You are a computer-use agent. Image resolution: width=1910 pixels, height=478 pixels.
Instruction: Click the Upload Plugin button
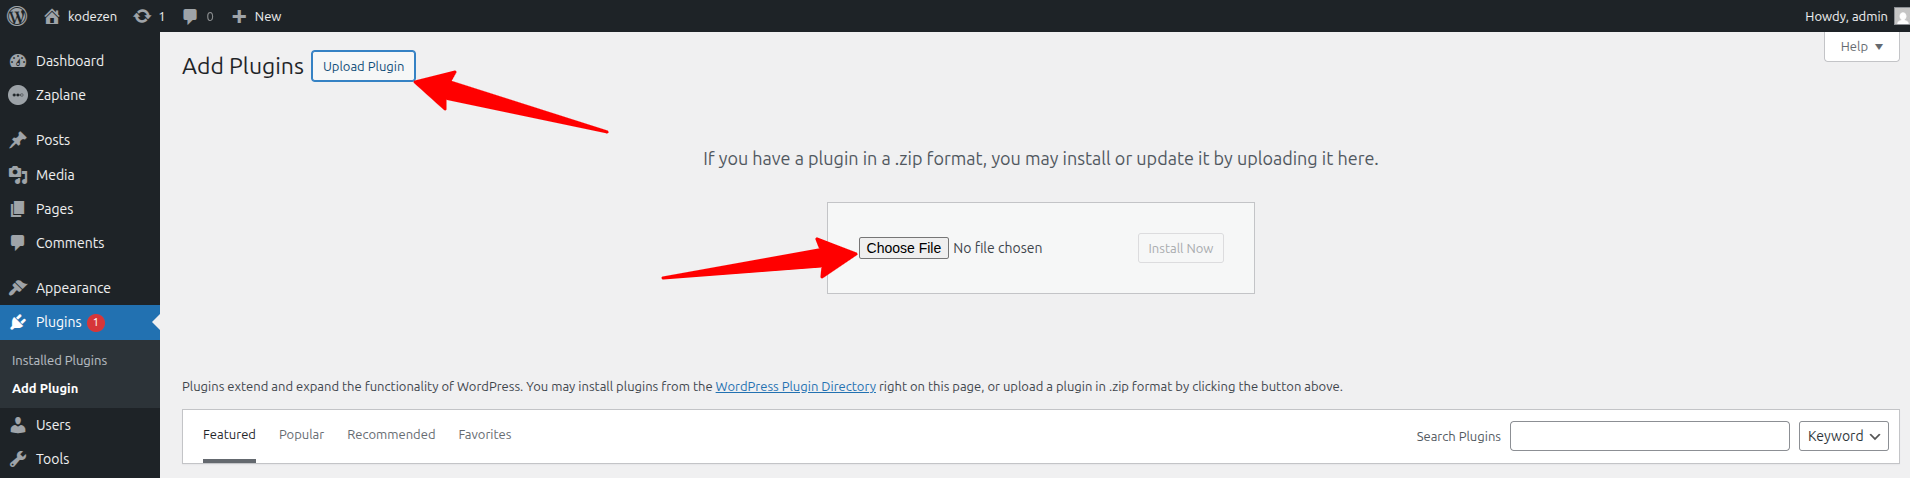(363, 66)
